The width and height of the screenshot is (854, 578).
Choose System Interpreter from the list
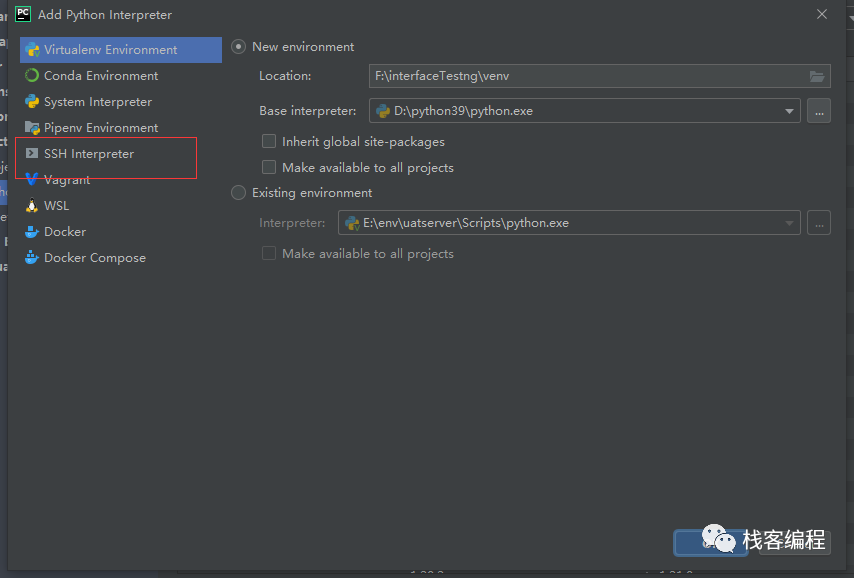120,102
